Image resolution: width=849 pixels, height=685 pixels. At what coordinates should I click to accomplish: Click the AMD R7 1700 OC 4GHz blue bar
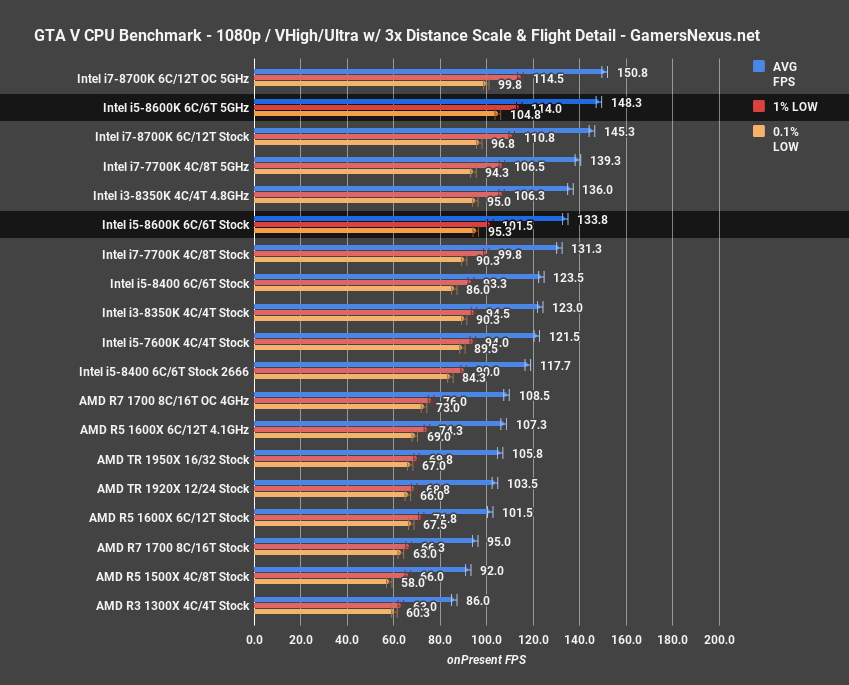380,394
